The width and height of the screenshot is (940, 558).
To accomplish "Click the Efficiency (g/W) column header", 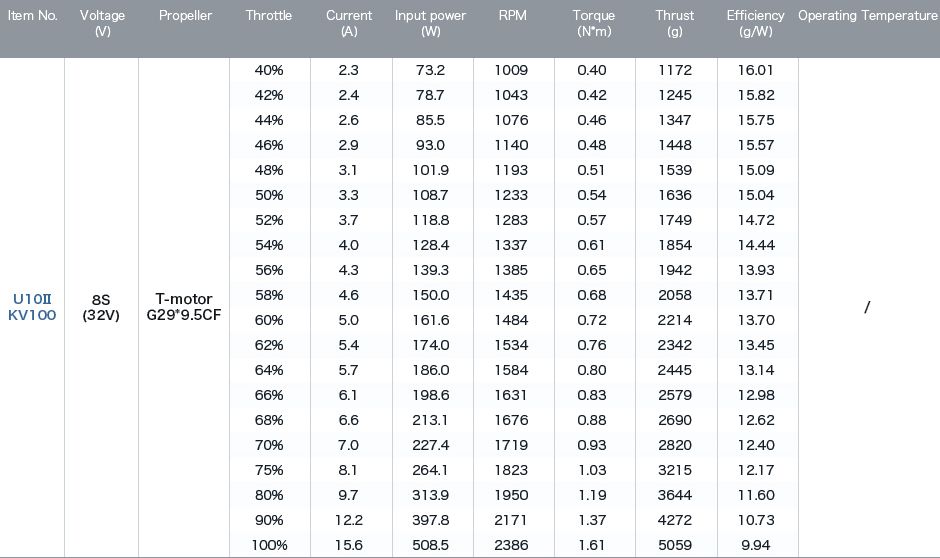I will pyautogui.click(x=755, y=23).
